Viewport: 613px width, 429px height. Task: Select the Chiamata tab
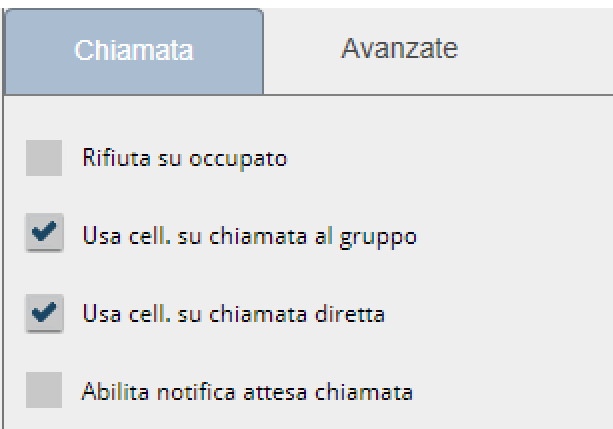click(134, 50)
